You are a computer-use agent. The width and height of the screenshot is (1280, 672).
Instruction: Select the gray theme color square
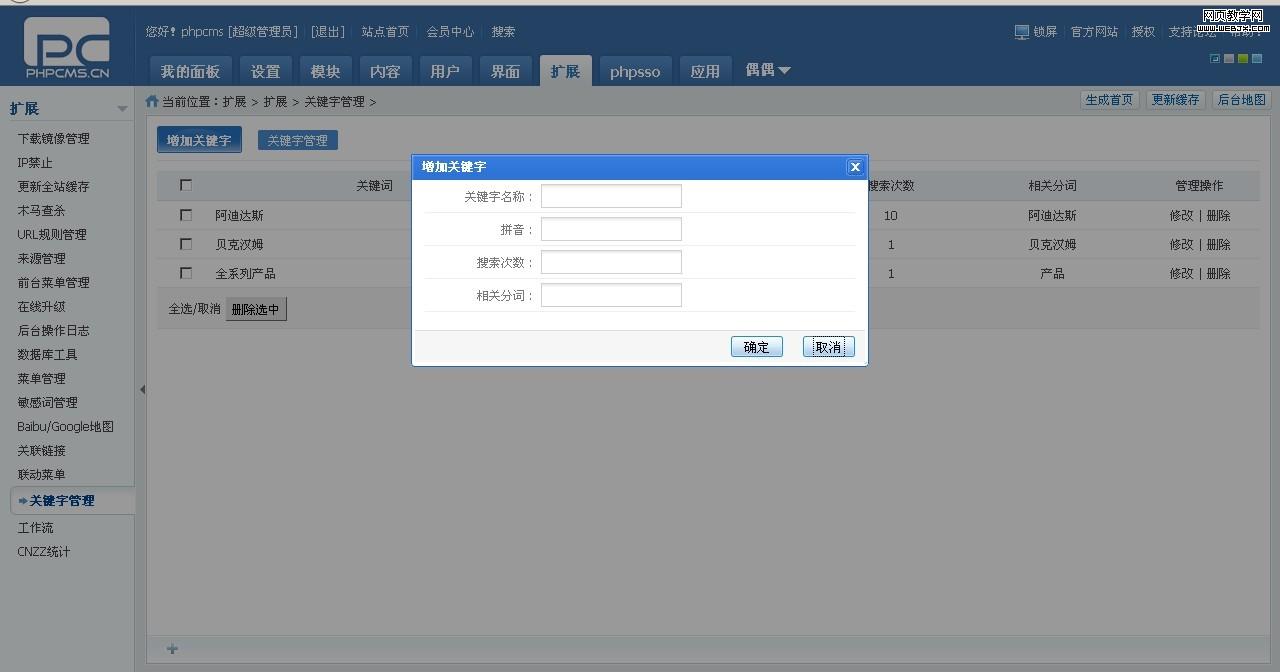pyautogui.click(x=1229, y=59)
